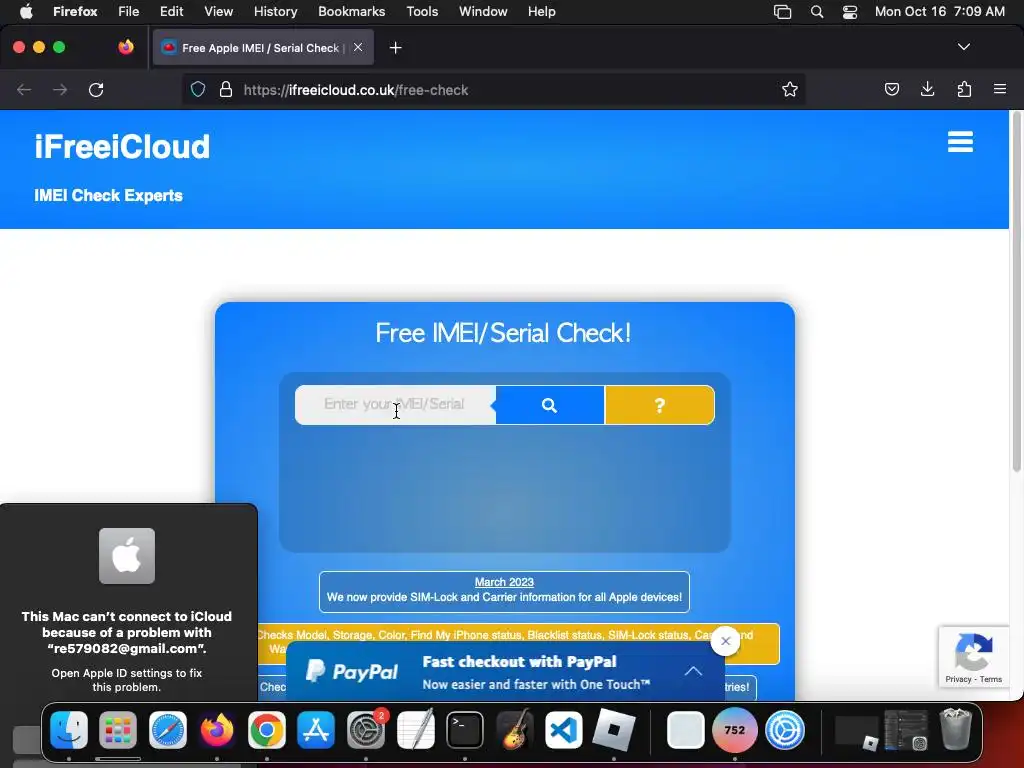The image size is (1024, 768).
Task: Select the Free Apple IMEI / Serial Check tab
Action: point(263,48)
